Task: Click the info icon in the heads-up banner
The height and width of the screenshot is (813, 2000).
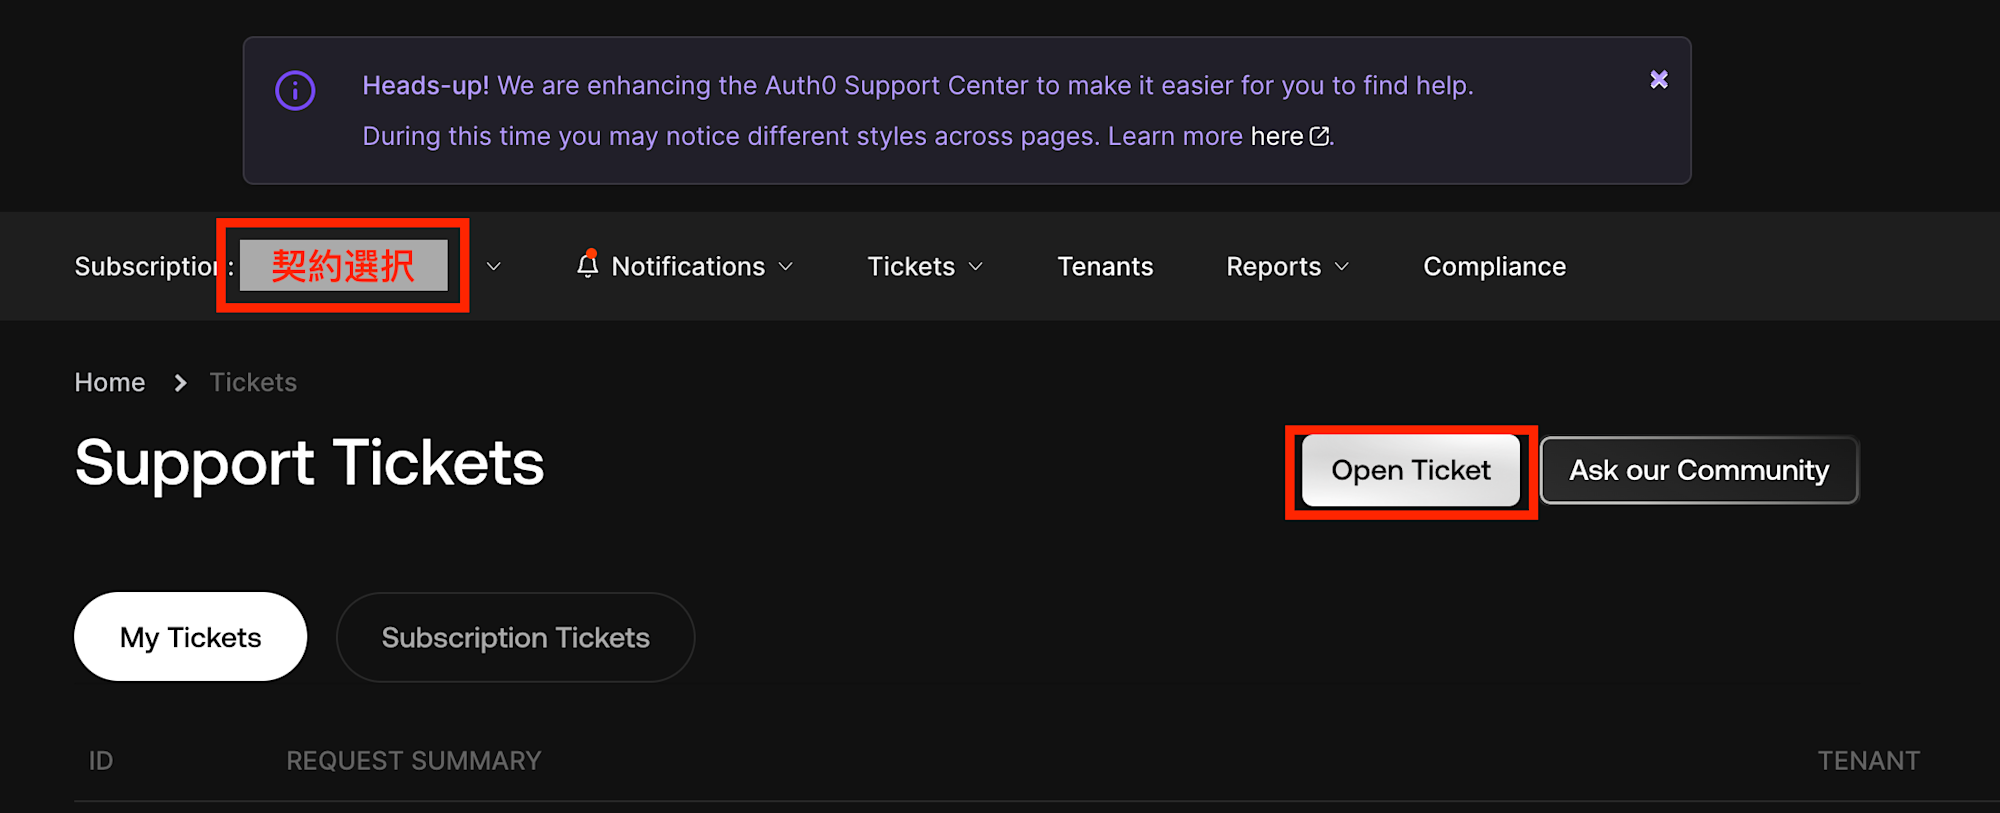Action: tap(295, 91)
